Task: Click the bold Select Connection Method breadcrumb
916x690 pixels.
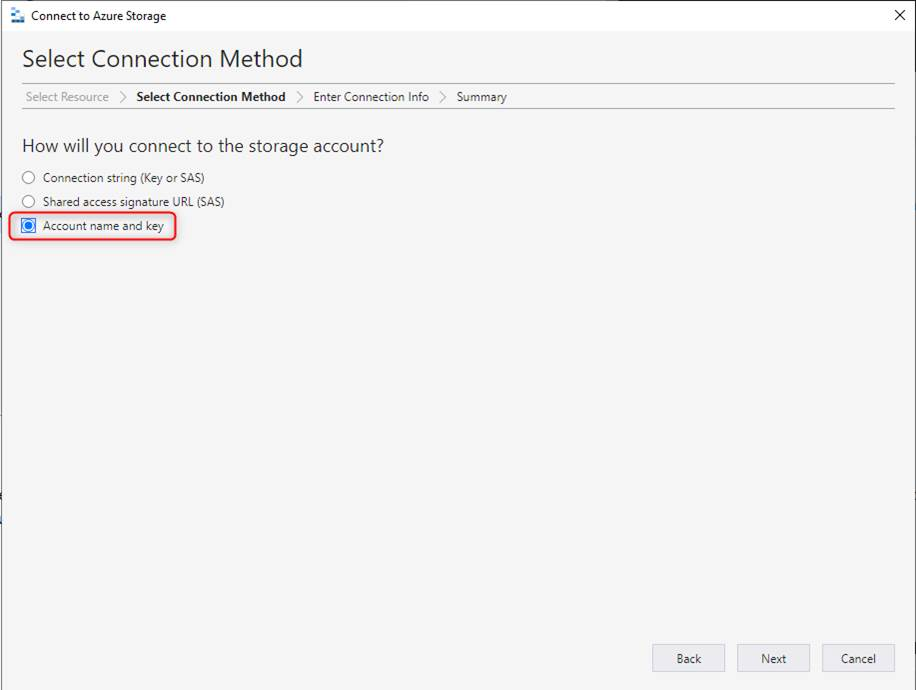Action: (211, 97)
